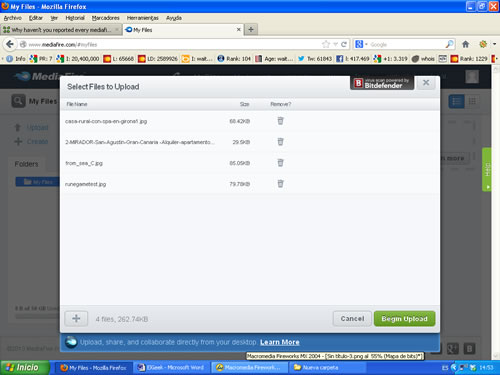Remove runegametest.jpg using its trash icon
The height and width of the screenshot is (375, 500).
280,184
